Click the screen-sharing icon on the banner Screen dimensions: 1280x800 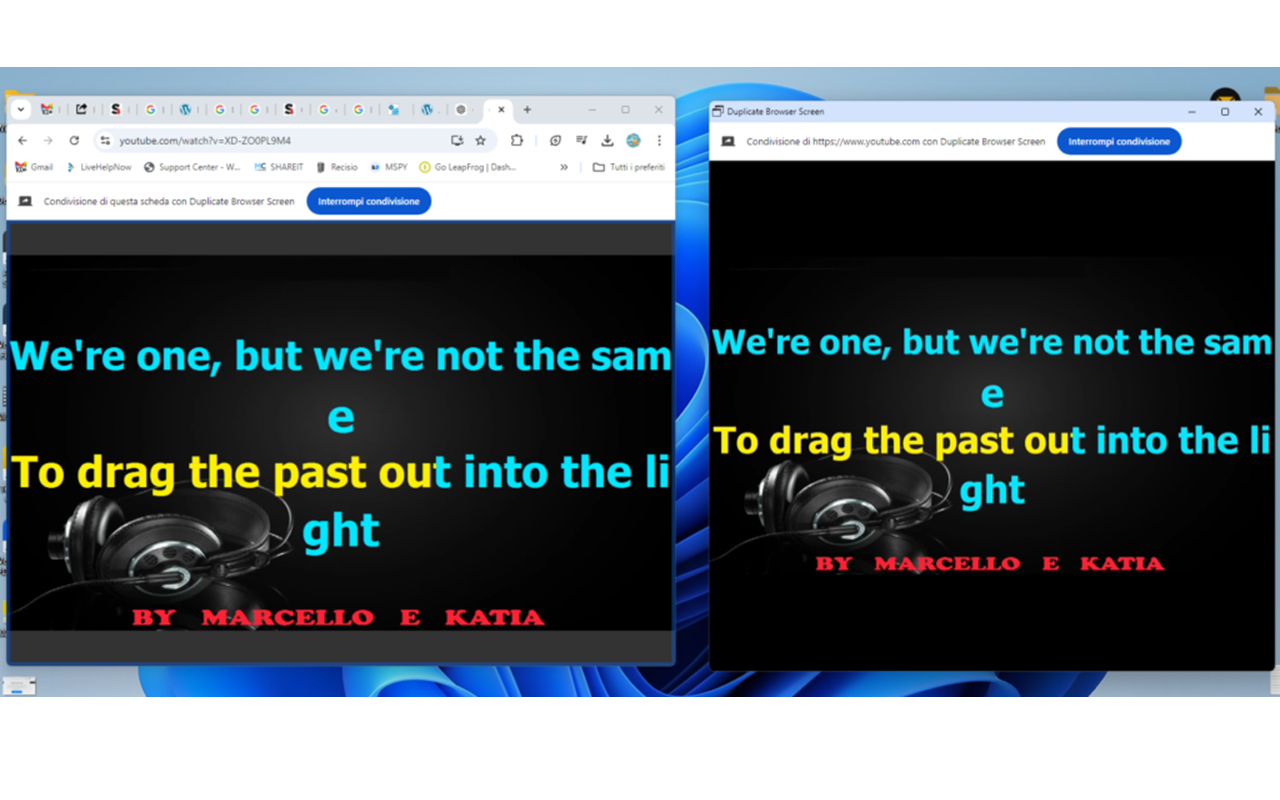[x=24, y=200]
